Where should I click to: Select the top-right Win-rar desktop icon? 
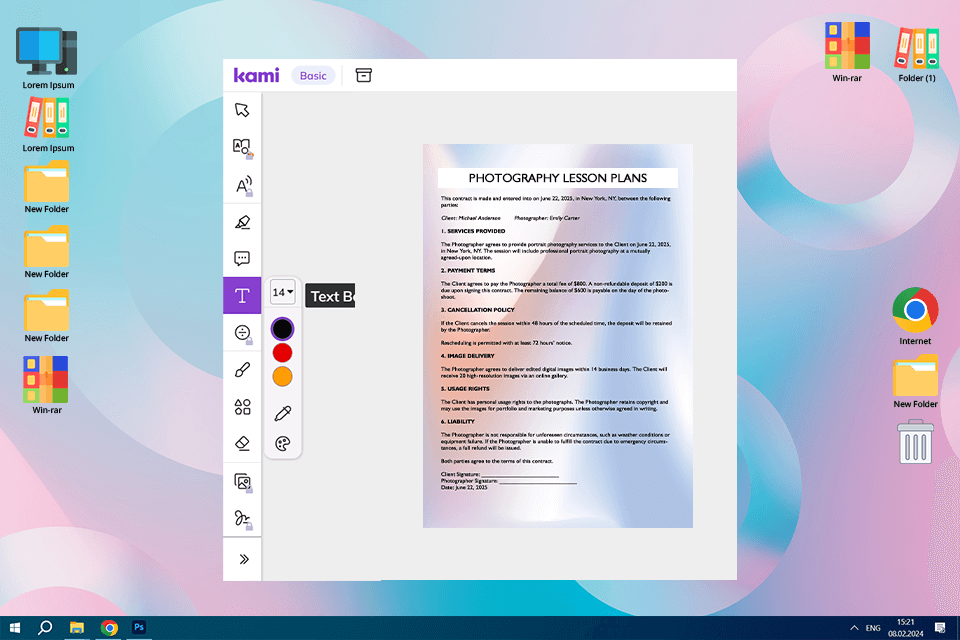click(847, 53)
